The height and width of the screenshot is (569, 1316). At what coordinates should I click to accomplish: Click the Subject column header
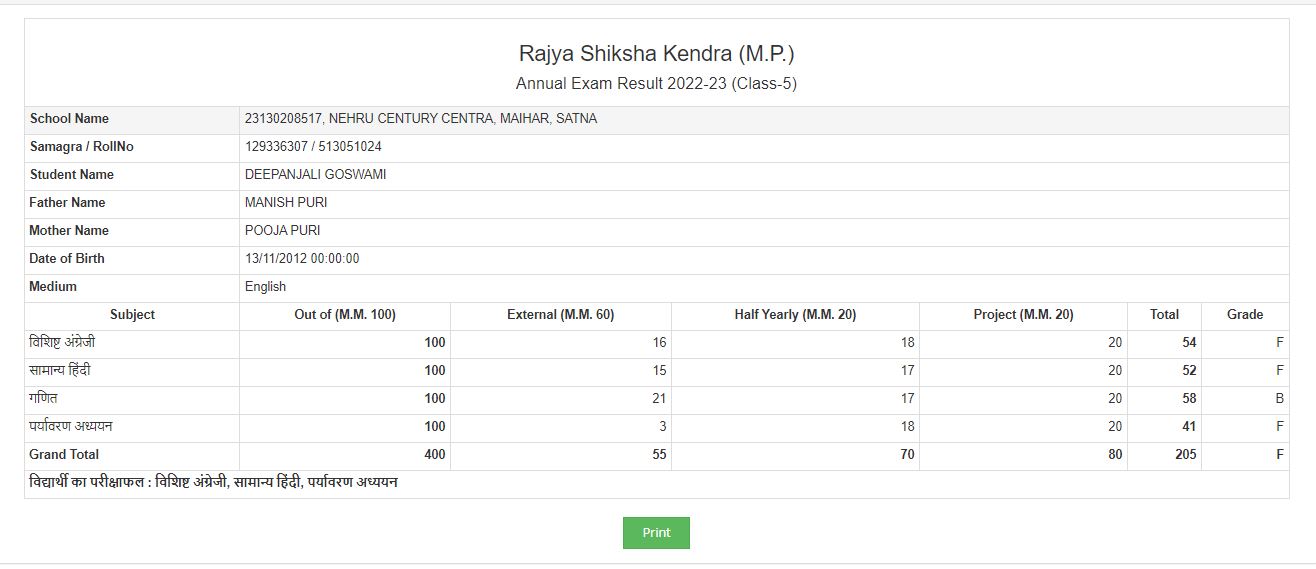coord(132,315)
